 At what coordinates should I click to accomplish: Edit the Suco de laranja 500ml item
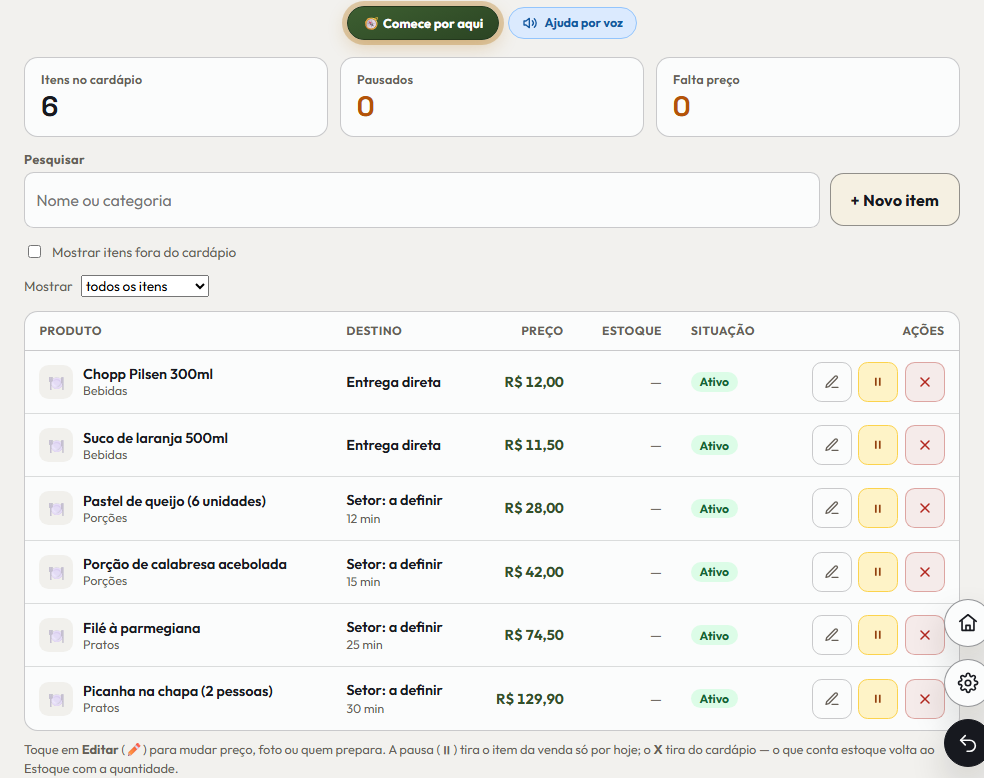(832, 445)
